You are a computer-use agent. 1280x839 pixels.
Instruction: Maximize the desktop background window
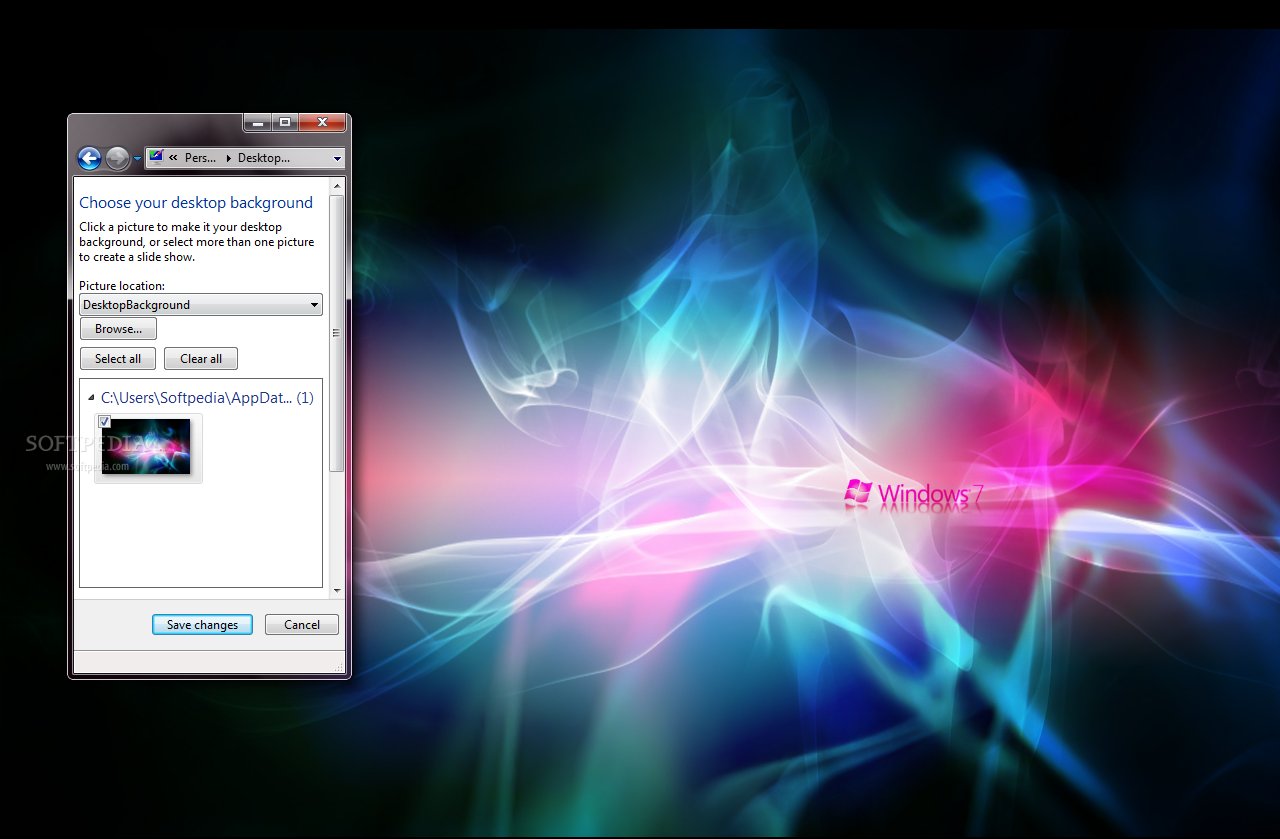click(285, 122)
